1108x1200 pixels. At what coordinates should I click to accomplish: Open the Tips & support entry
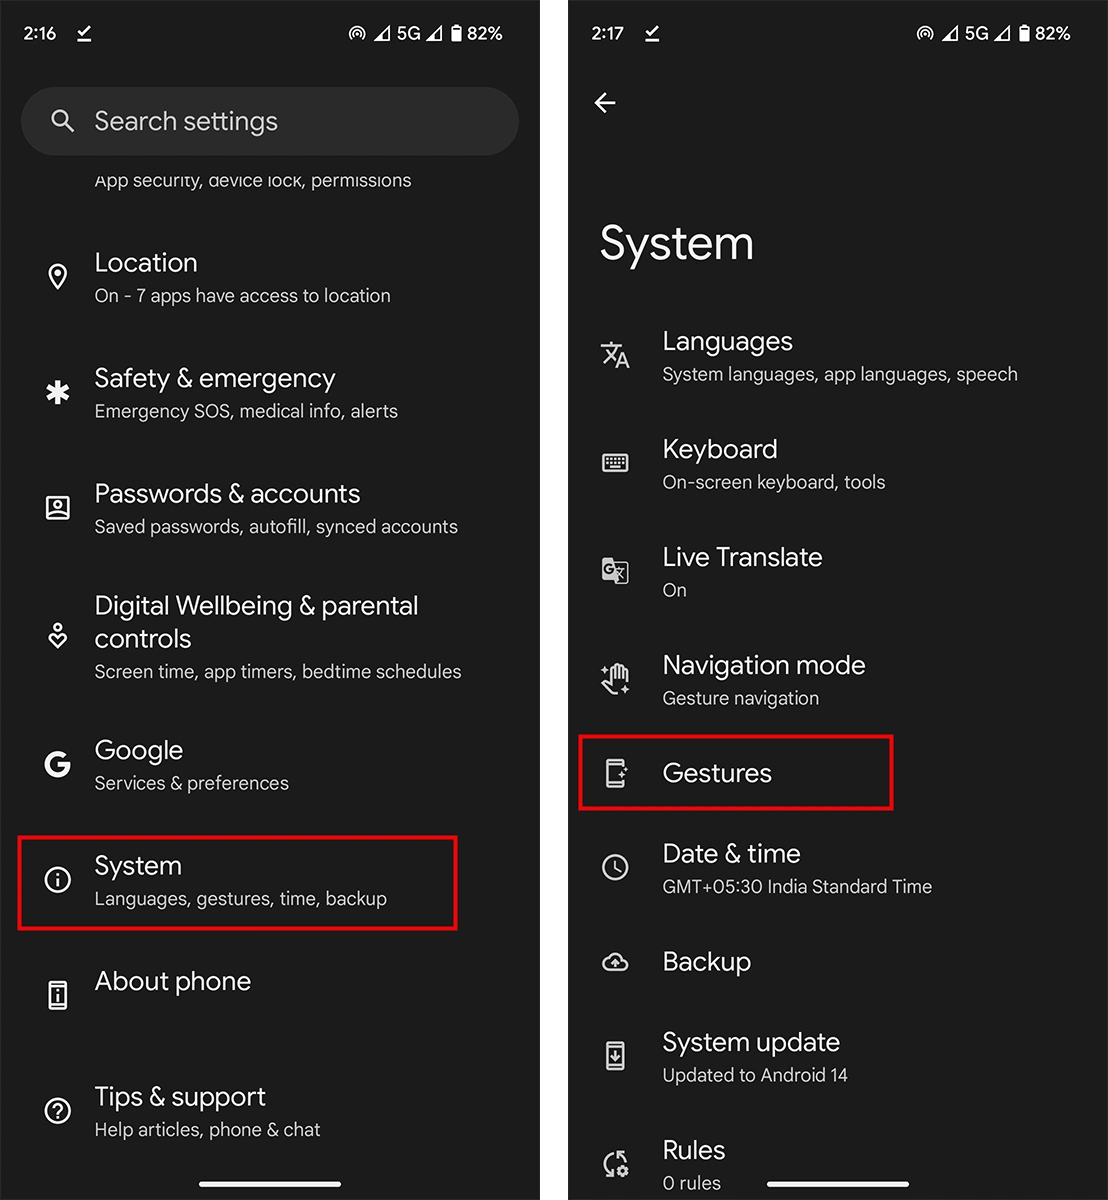(x=270, y=1111)
